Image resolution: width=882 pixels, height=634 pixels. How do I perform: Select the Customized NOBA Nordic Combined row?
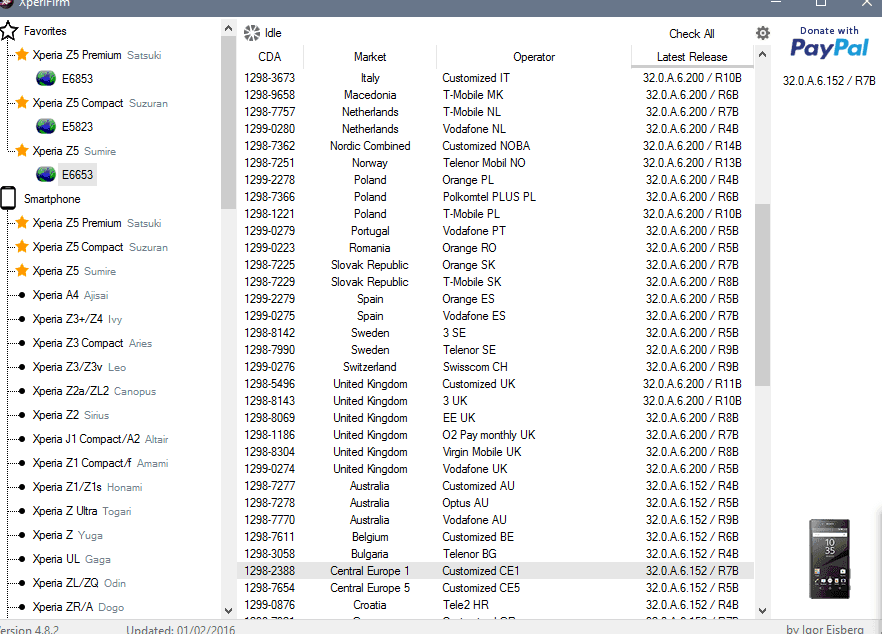click(495, 146)
